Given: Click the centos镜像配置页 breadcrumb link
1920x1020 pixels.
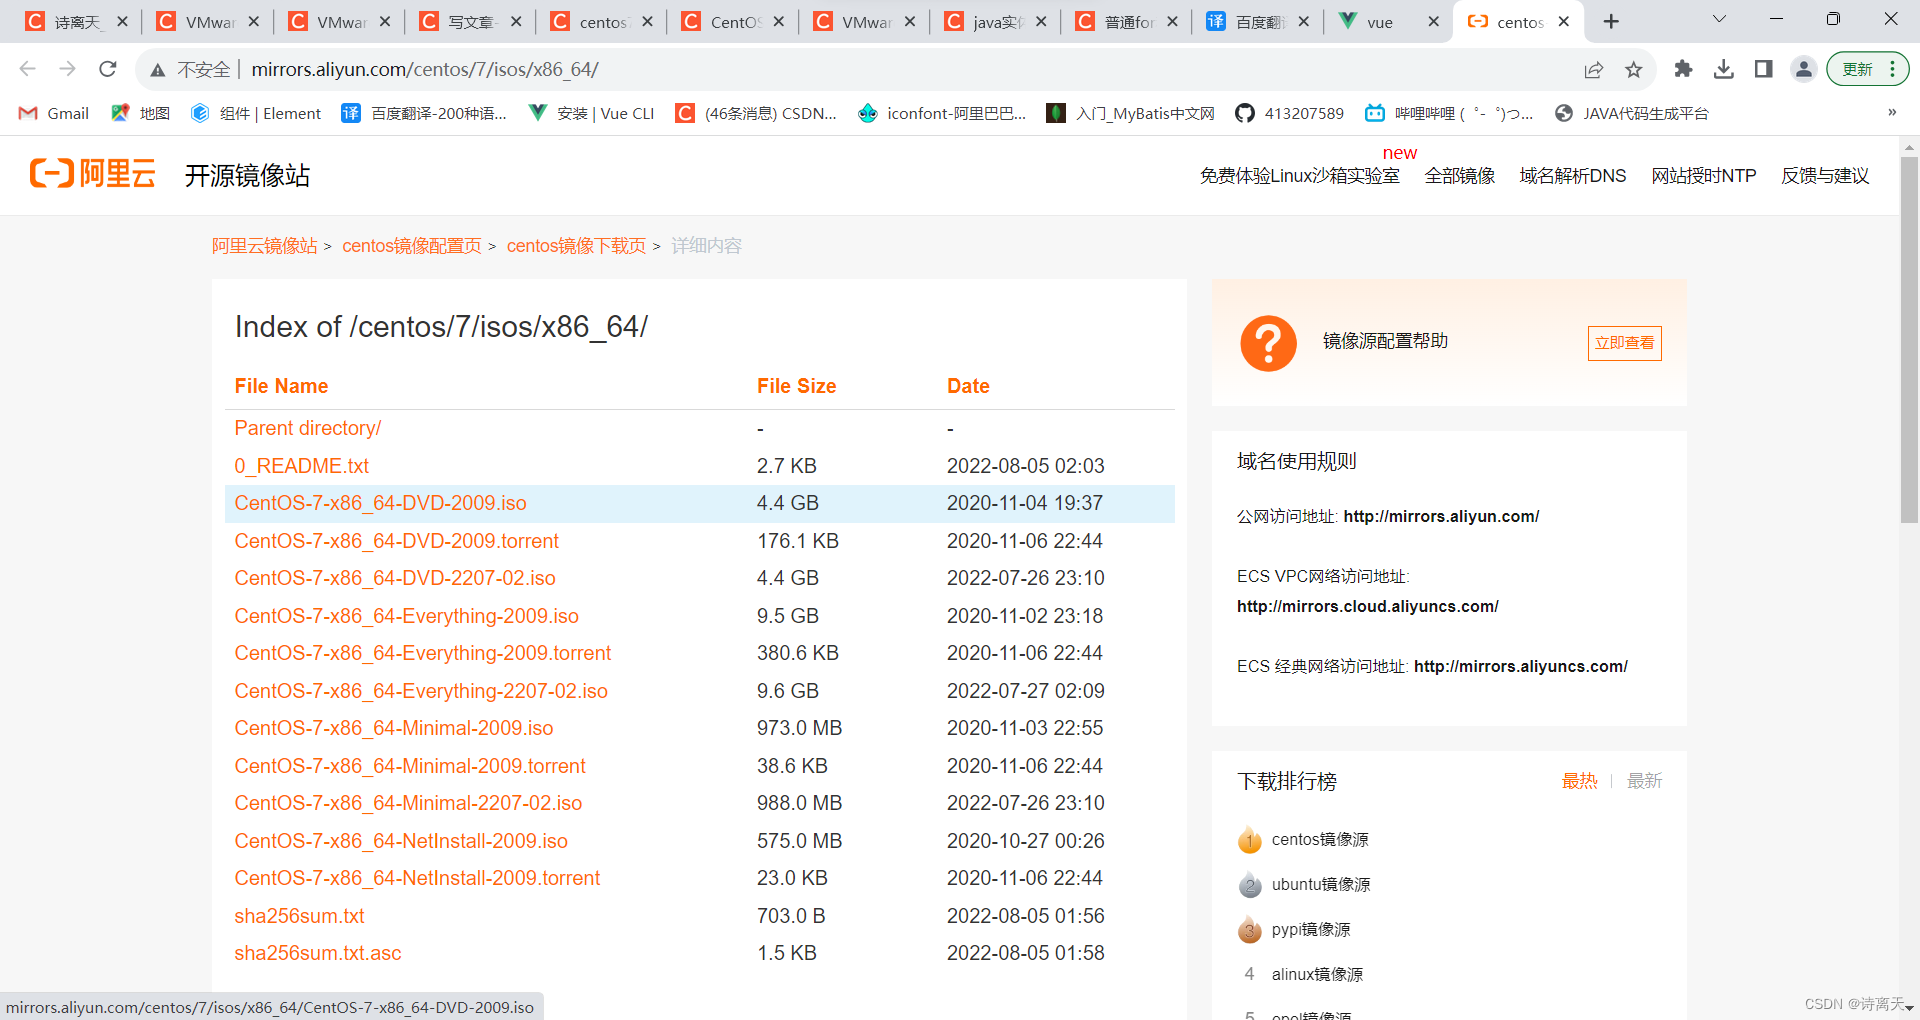Looking at the screenshot, I should (412, 246).
